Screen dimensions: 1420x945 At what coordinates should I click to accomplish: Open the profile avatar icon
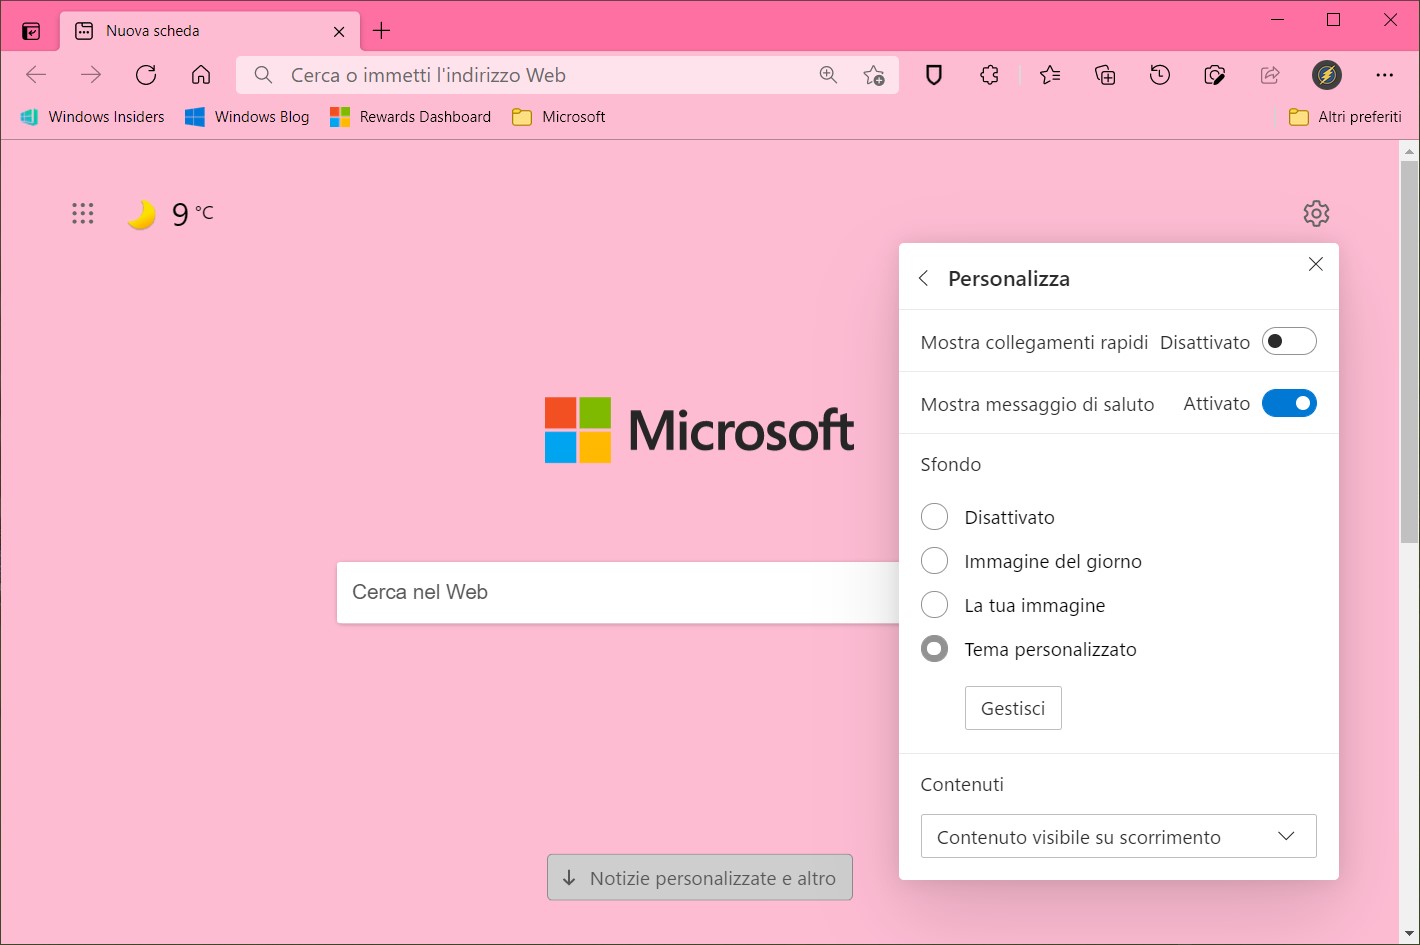pyautogui.click(x=1327, y=75)
